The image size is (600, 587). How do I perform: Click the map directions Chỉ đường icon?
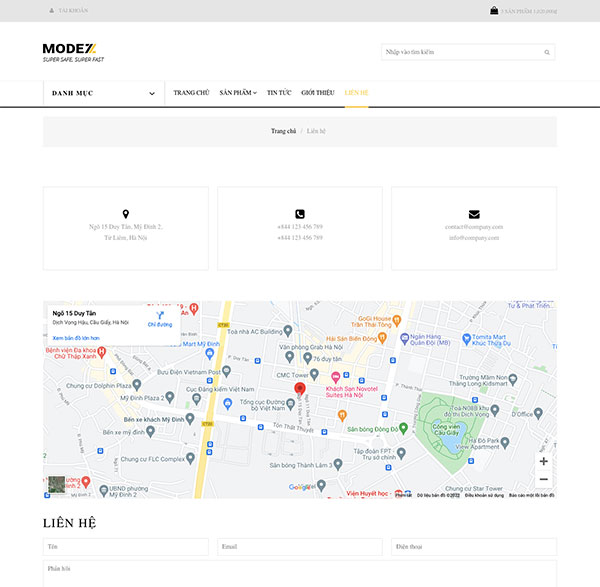(160, 315)
